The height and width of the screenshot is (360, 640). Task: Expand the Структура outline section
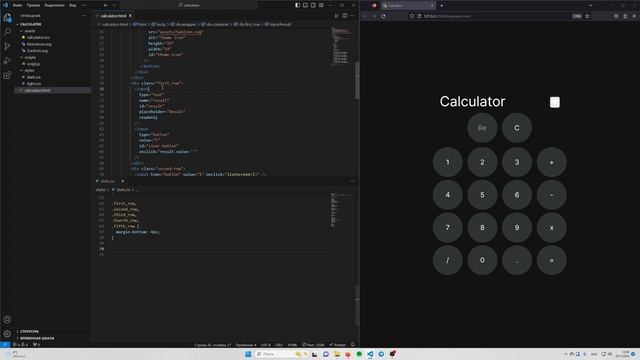29,331
